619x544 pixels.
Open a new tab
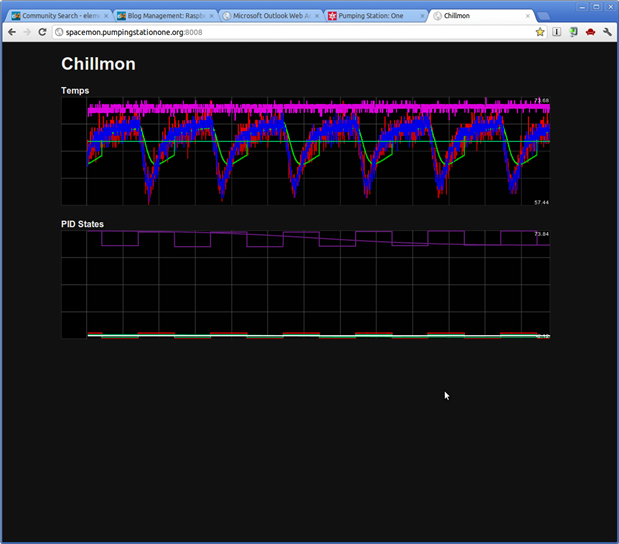546,16
